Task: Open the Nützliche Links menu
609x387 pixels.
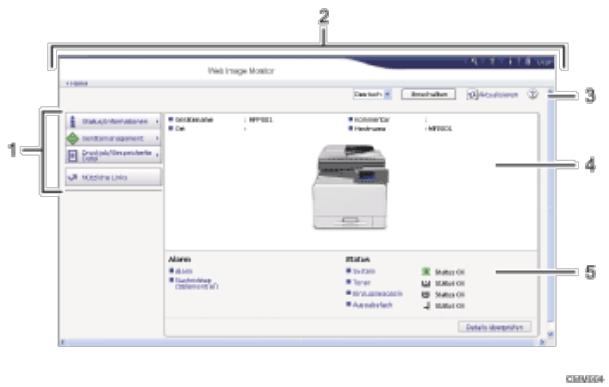Action: tap(113, 178)
